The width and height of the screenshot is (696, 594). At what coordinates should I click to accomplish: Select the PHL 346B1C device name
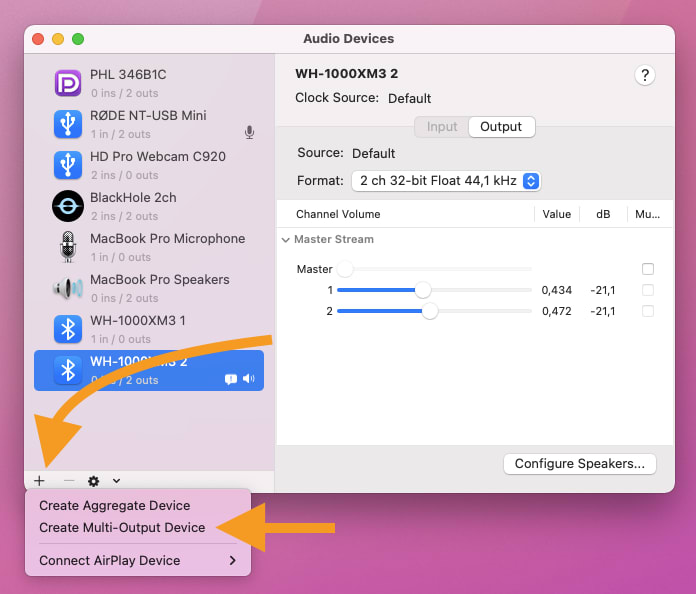(x=128, y=75)
